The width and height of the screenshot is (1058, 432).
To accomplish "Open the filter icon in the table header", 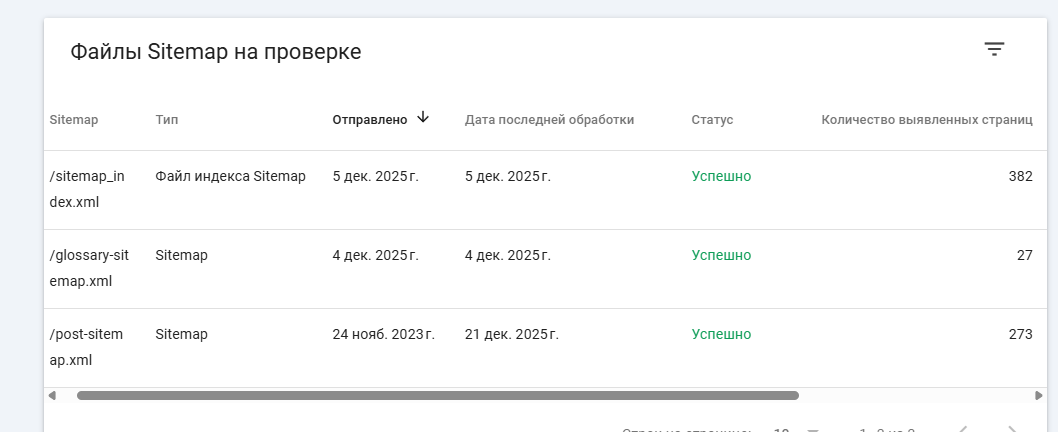I will (993, 49).
